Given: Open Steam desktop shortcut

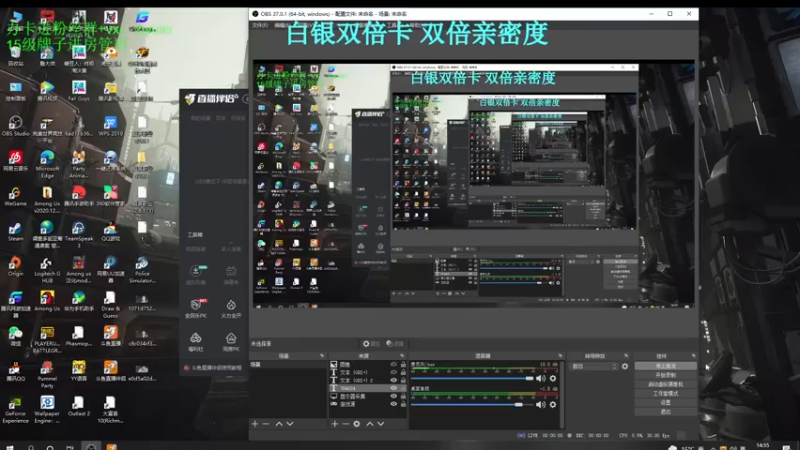Looking at the screenshot, I should point(15,231).
